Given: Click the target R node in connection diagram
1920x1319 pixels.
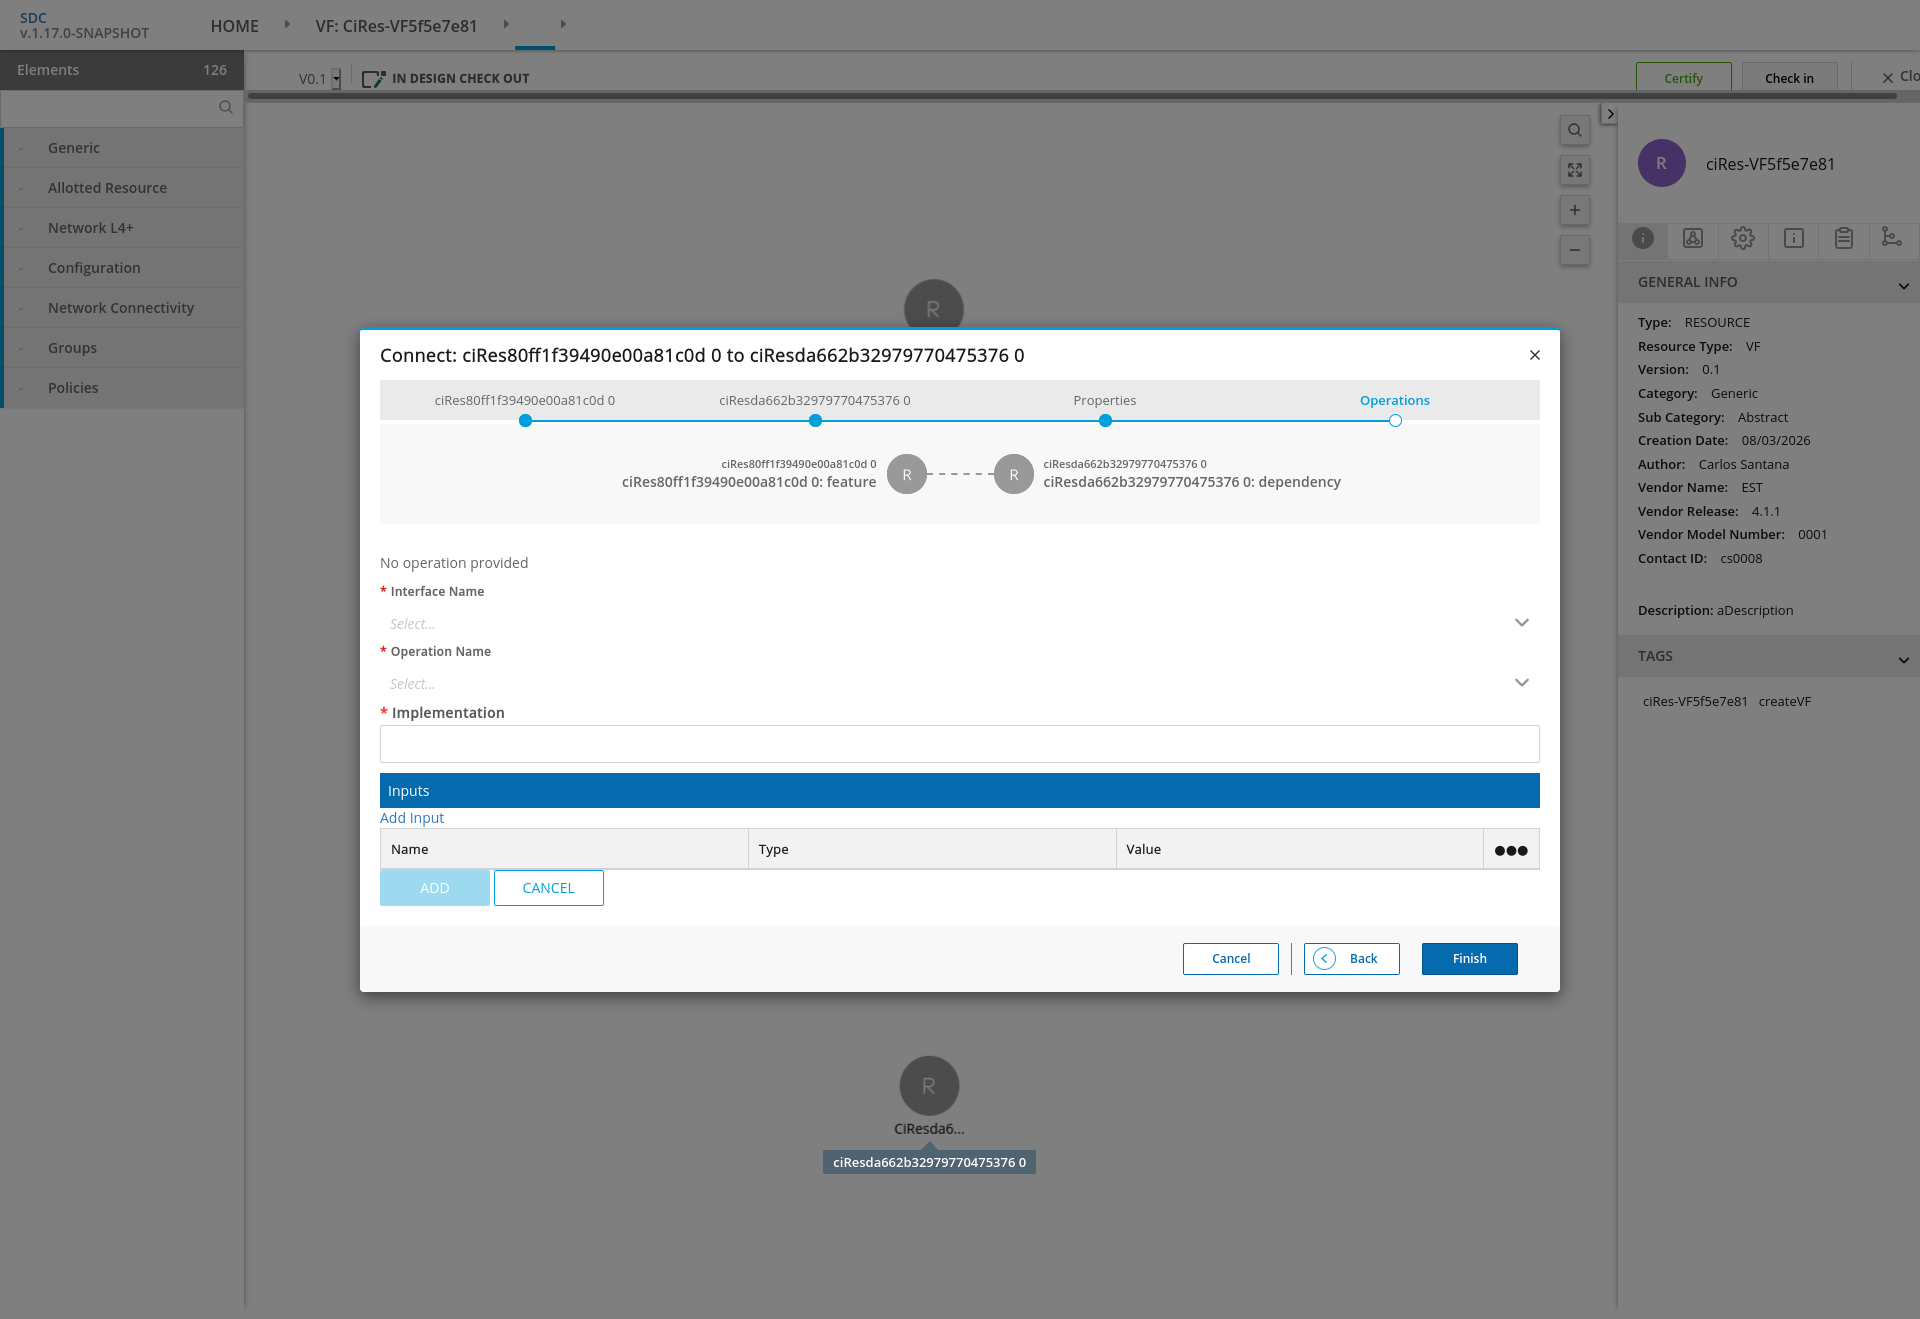Looking at the screenshot, I should (x=1013, y=475).
